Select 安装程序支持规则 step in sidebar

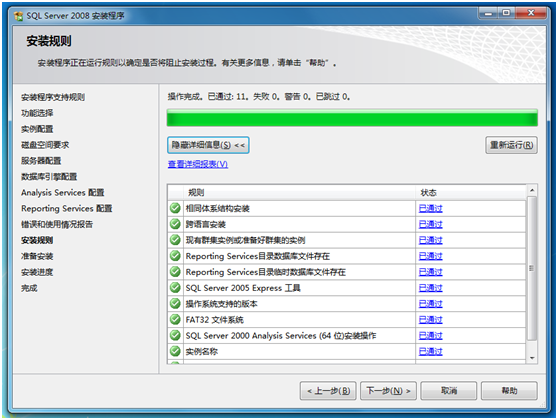pos(53,97)
